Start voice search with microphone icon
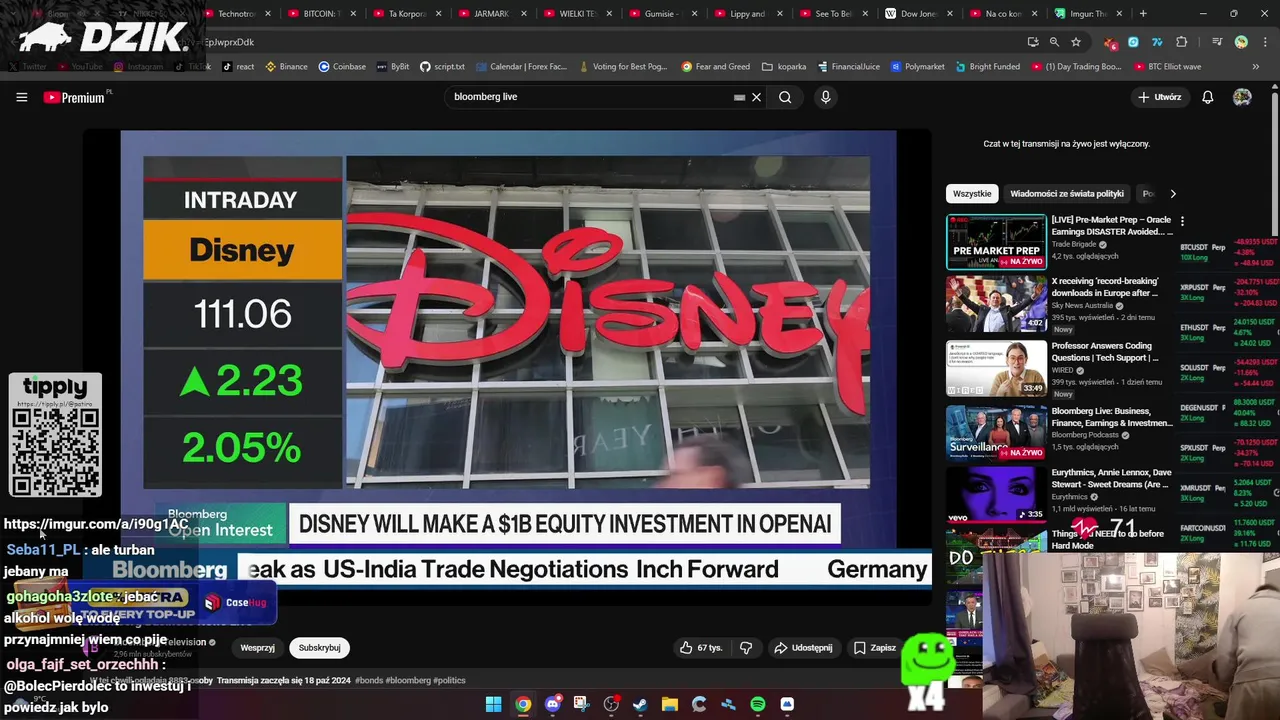1280x720 pixels. coord(825,97)
